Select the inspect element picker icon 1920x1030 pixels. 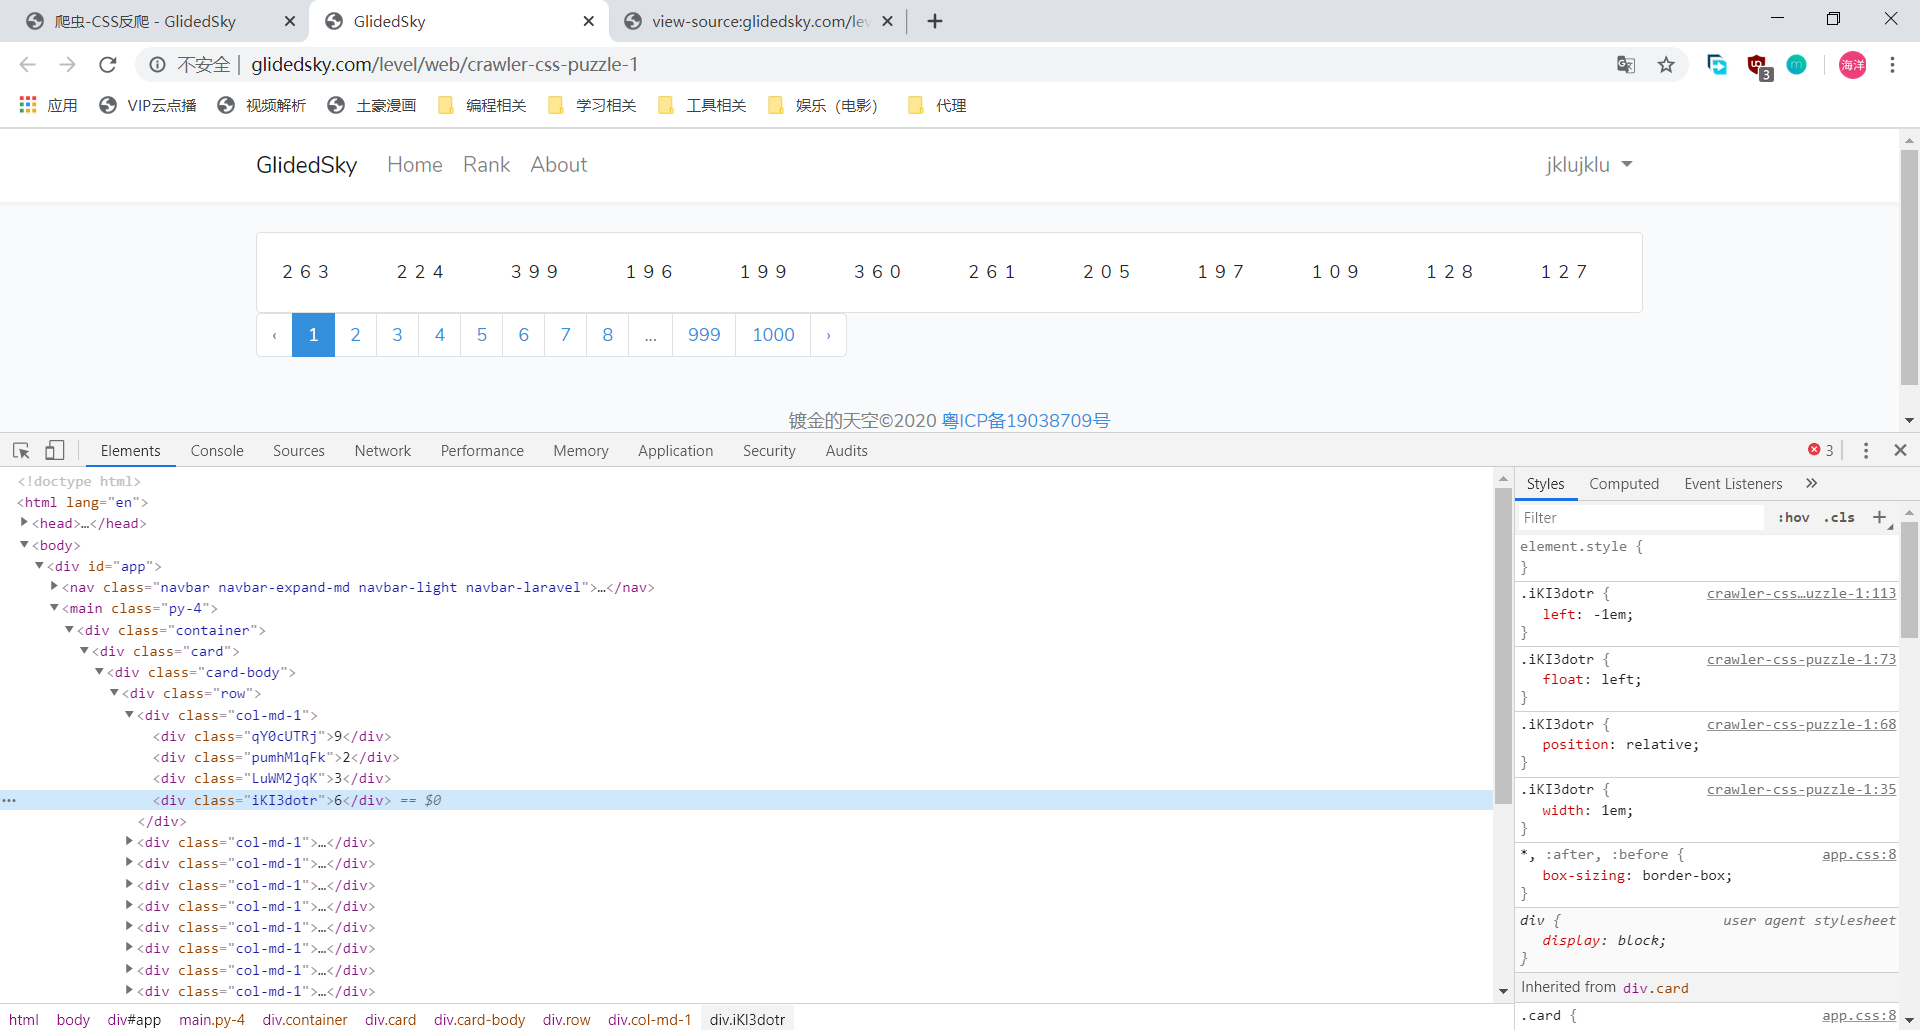click(21, 451)
